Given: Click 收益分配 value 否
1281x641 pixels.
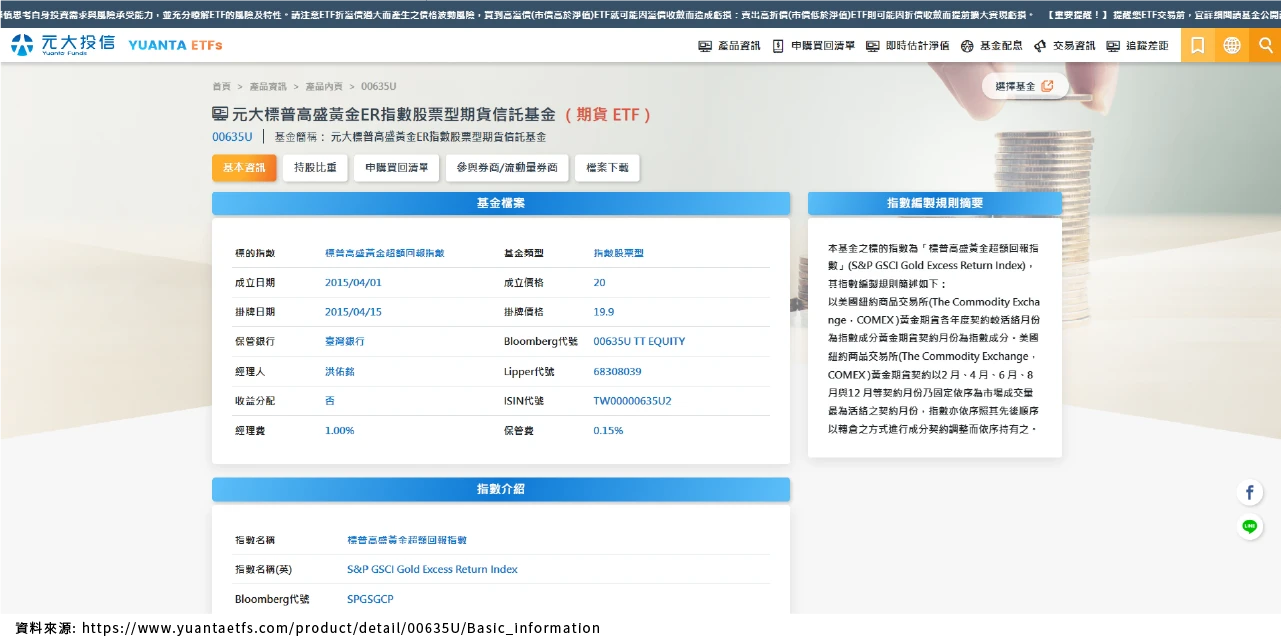Looking at the screenshot, I should [330, 401].
